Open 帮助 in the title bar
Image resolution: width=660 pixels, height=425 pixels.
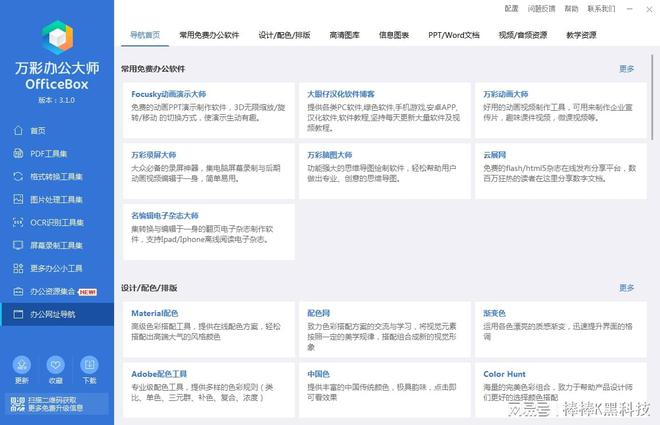click(571, 8)
